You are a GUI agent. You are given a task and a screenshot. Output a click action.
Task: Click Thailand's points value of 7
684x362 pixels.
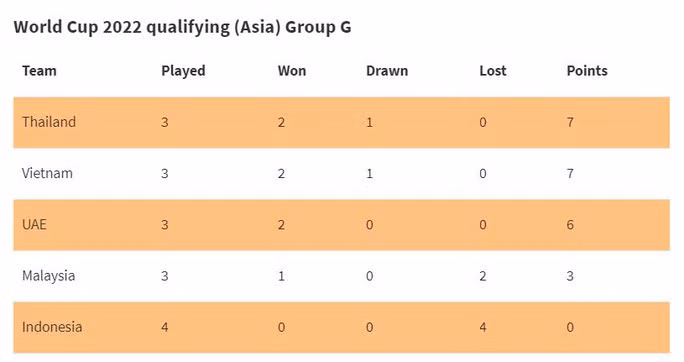tap(570, 122)
